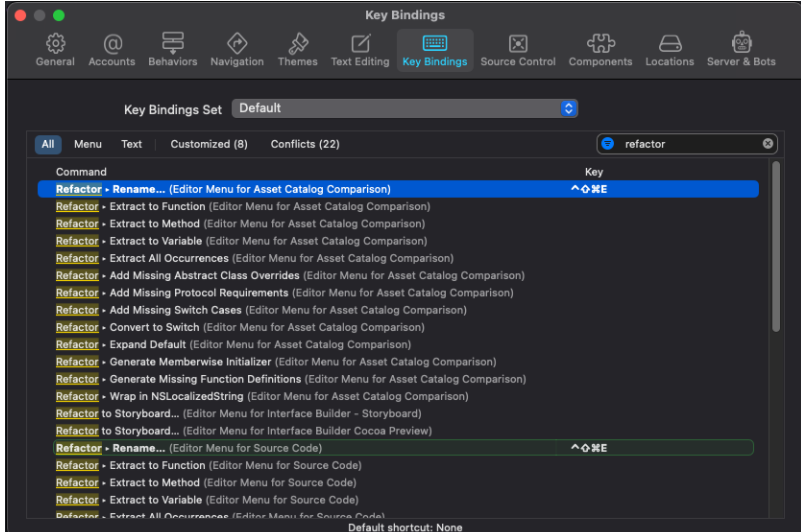Select the Convert to Switch row
Screen dimensions: 801x532
[398, 327]
